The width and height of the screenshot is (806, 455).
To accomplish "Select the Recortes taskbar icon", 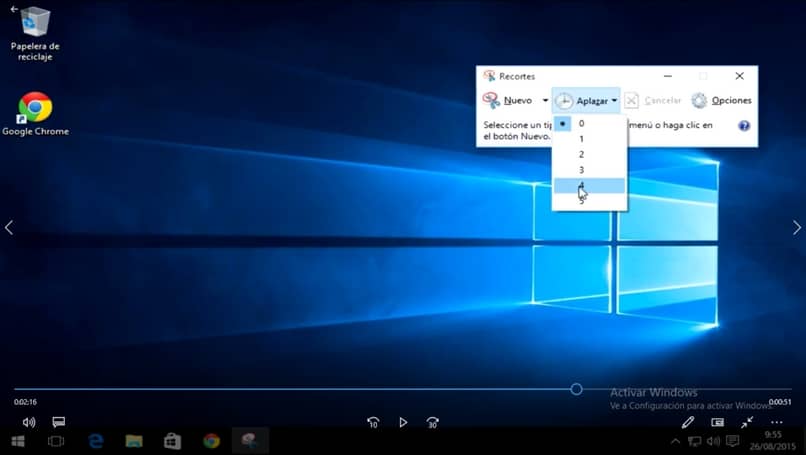I will pos(250,441).
